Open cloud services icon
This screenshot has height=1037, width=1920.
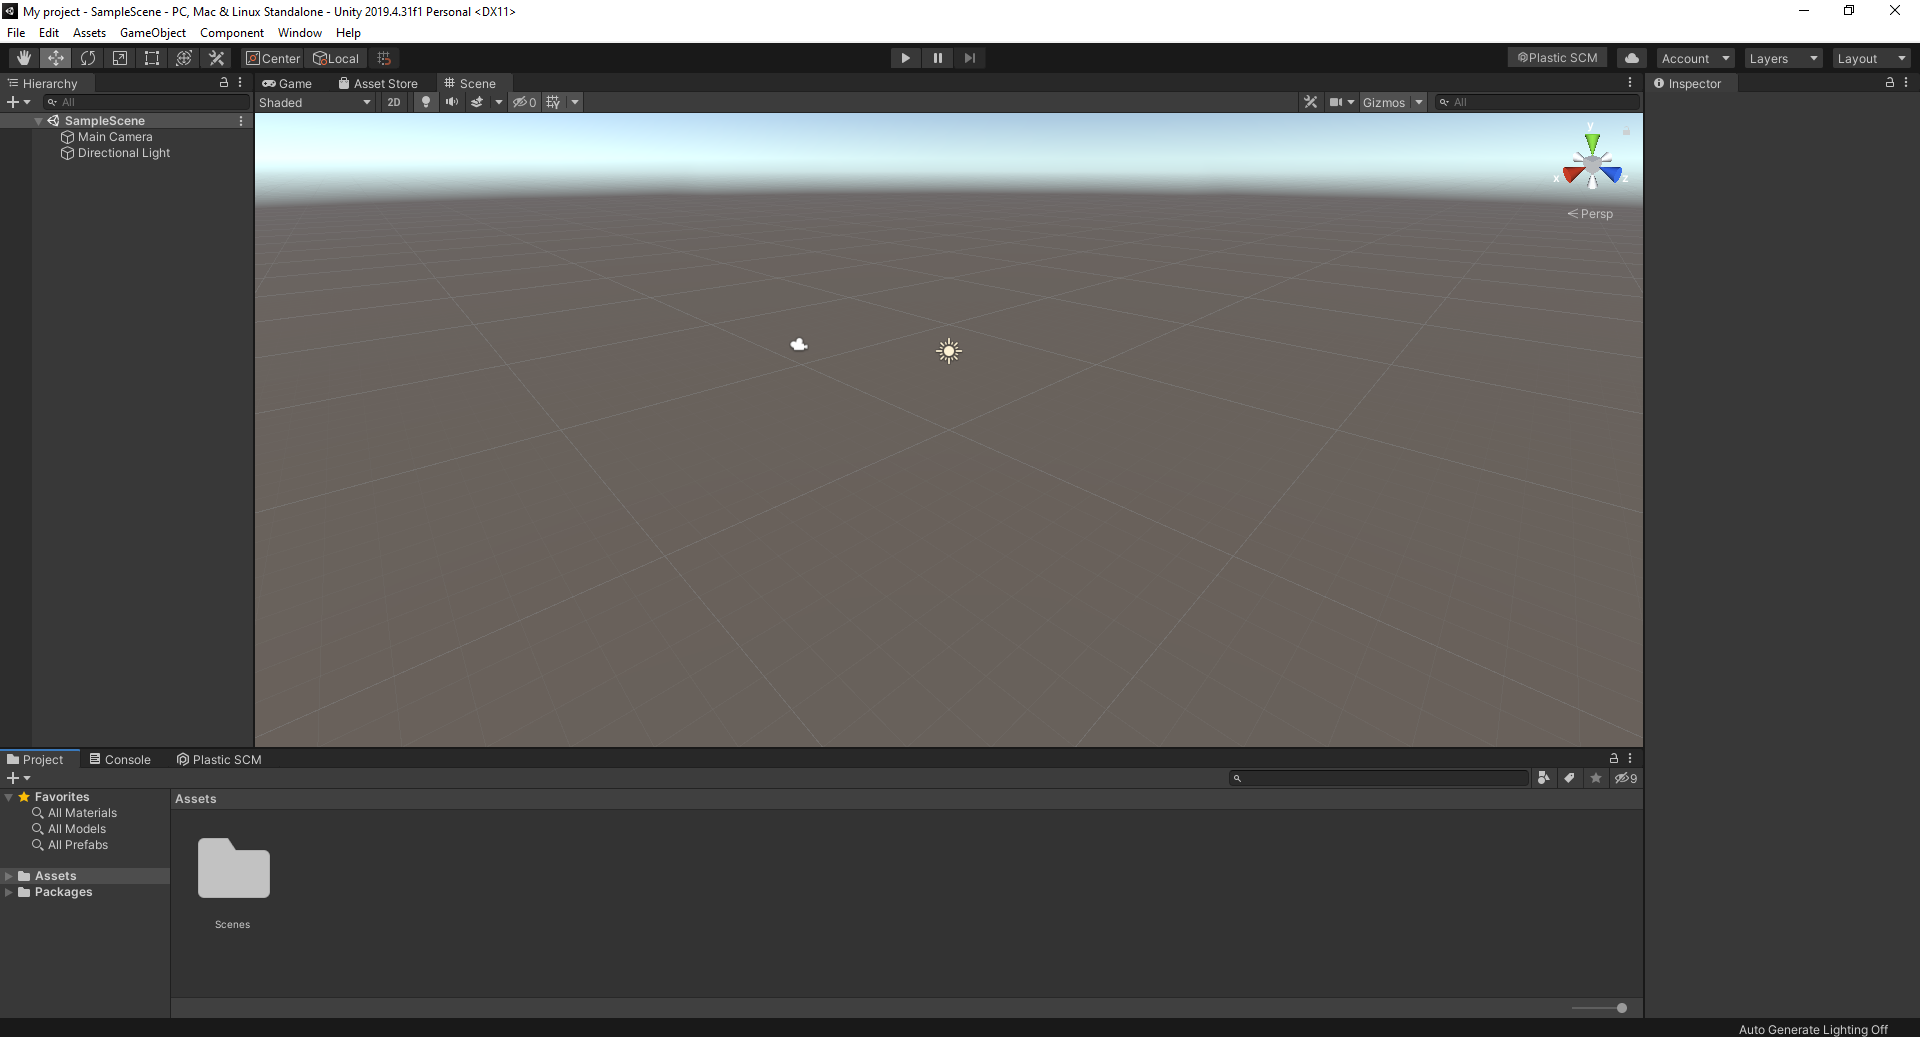point(1632,58)
